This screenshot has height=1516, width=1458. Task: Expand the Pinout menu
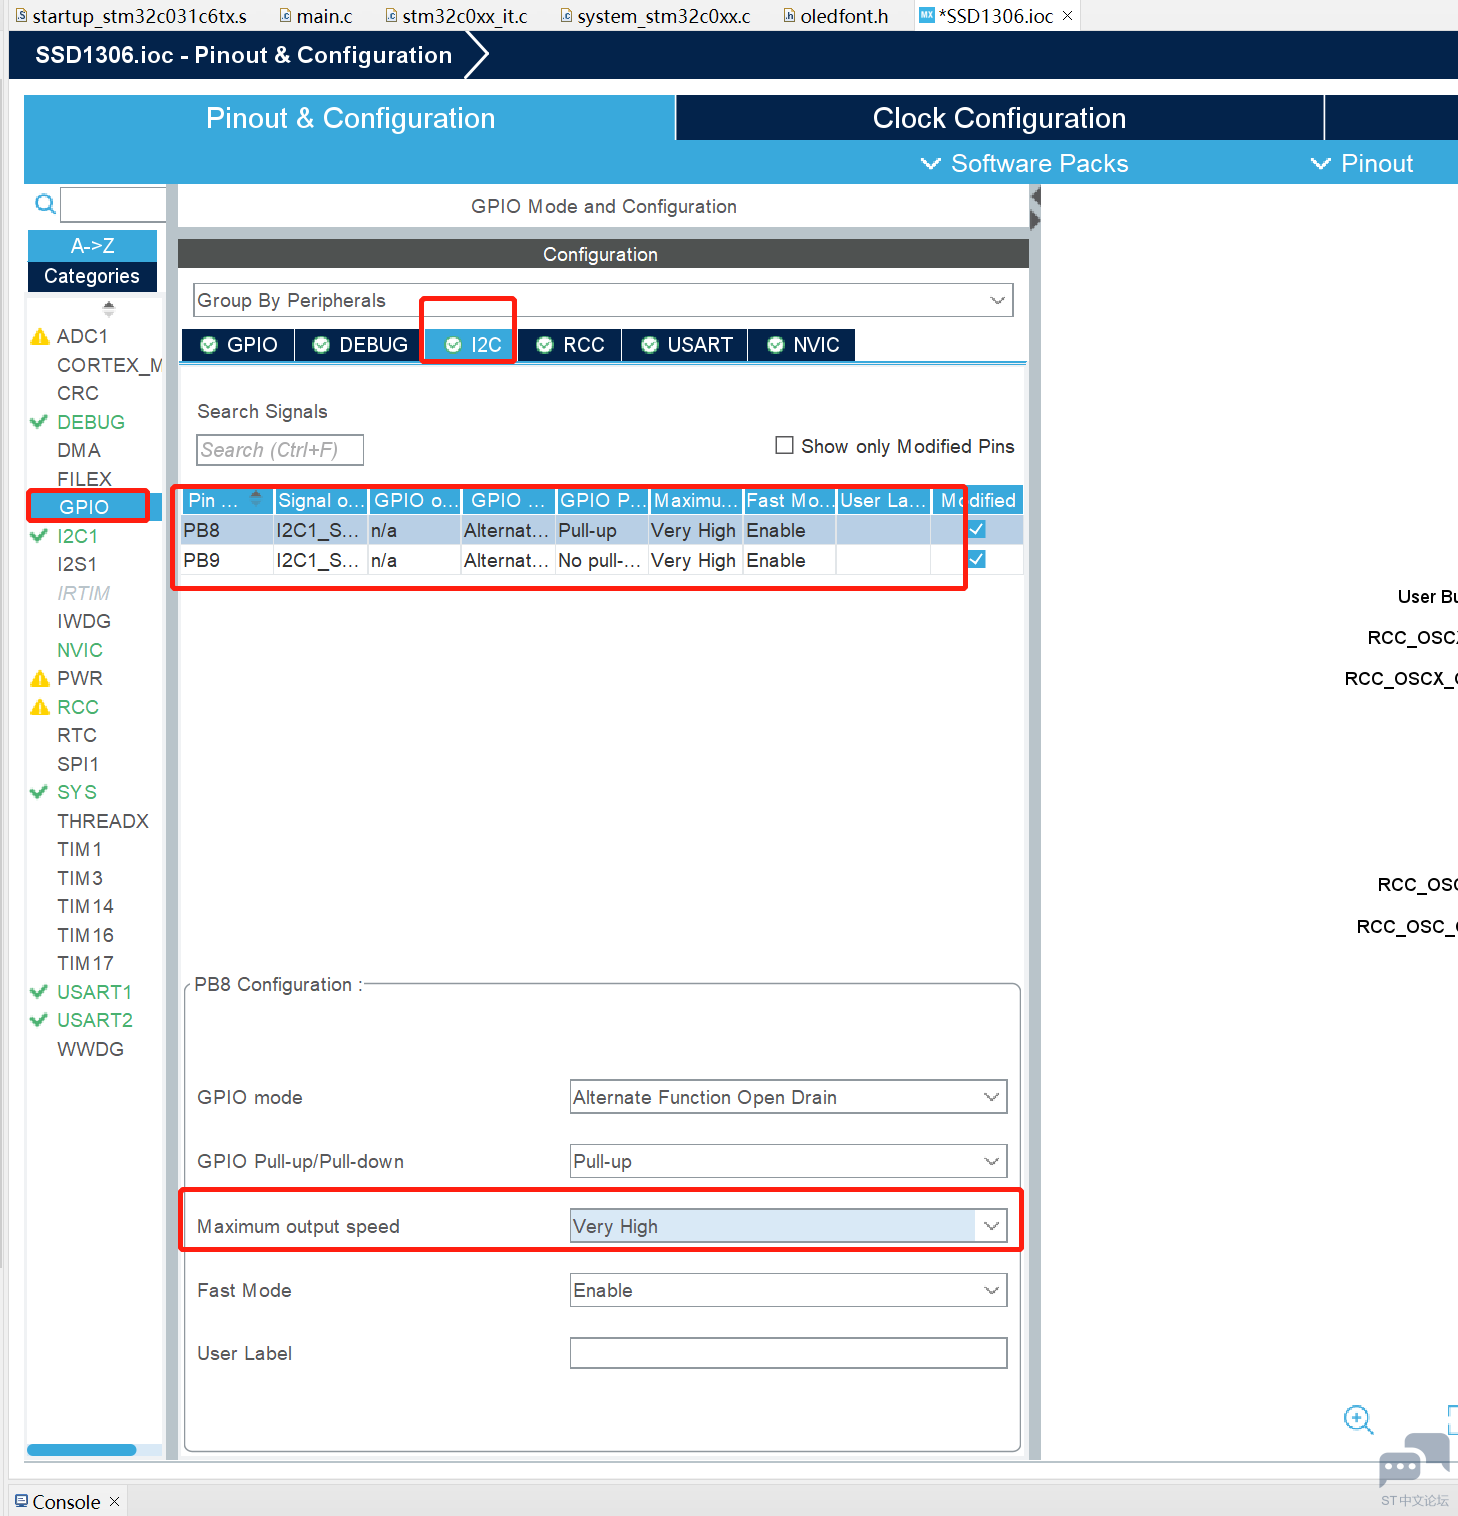click(x=1362, y=163)
